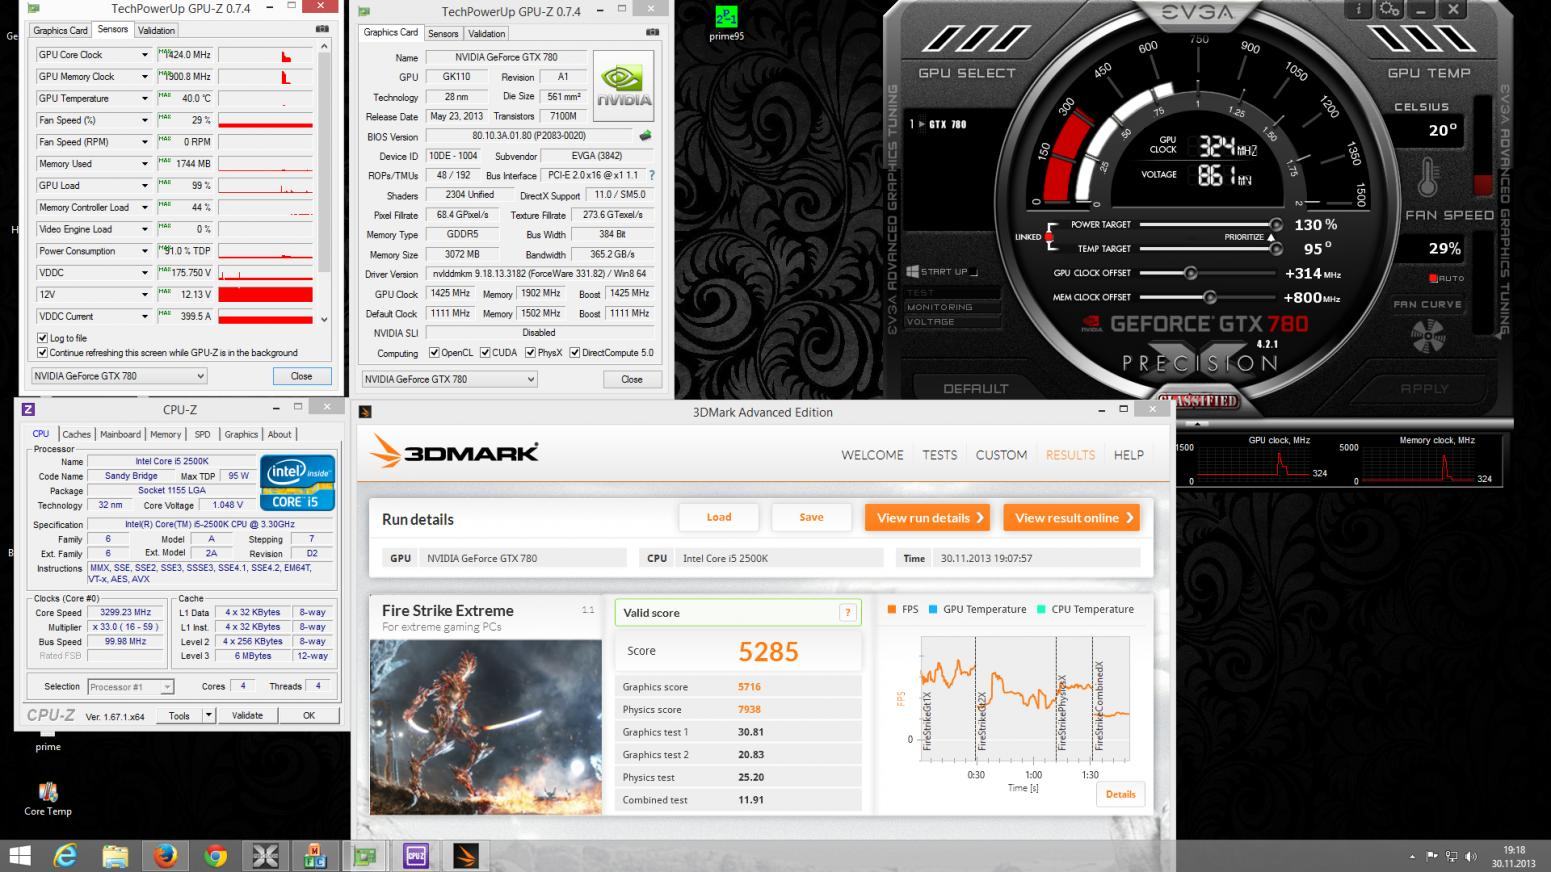Click Load button in 3DMark
The height and width of the screenshot is (872, 1551).
[x=719, y=517]
